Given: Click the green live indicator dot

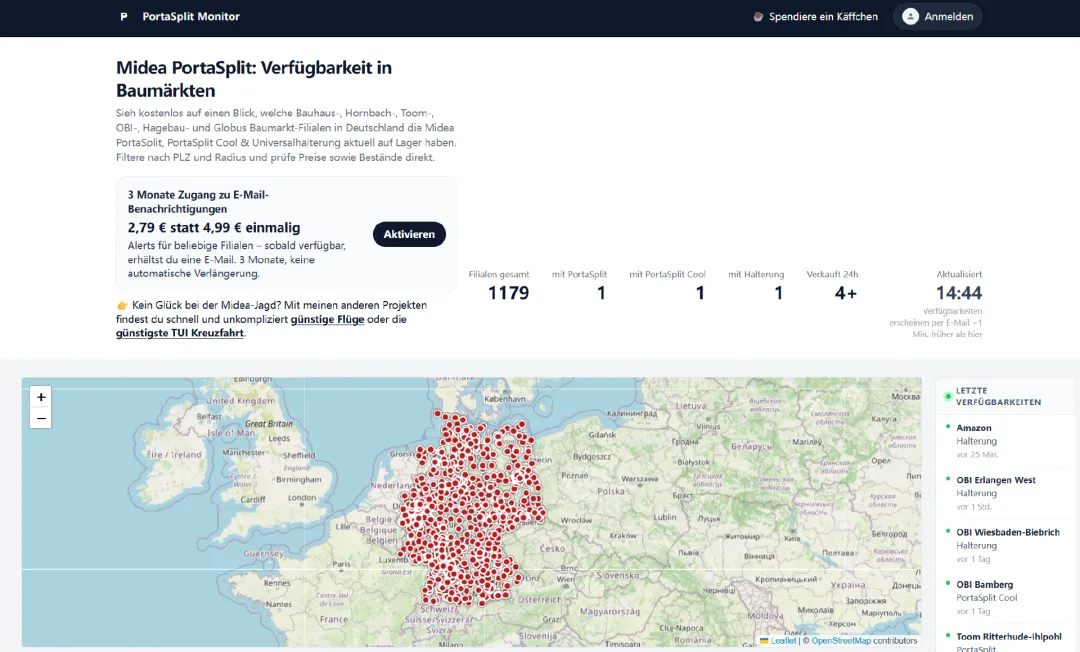Looking at the screenshot, I should pyautogui.click(x=948, y=397).
